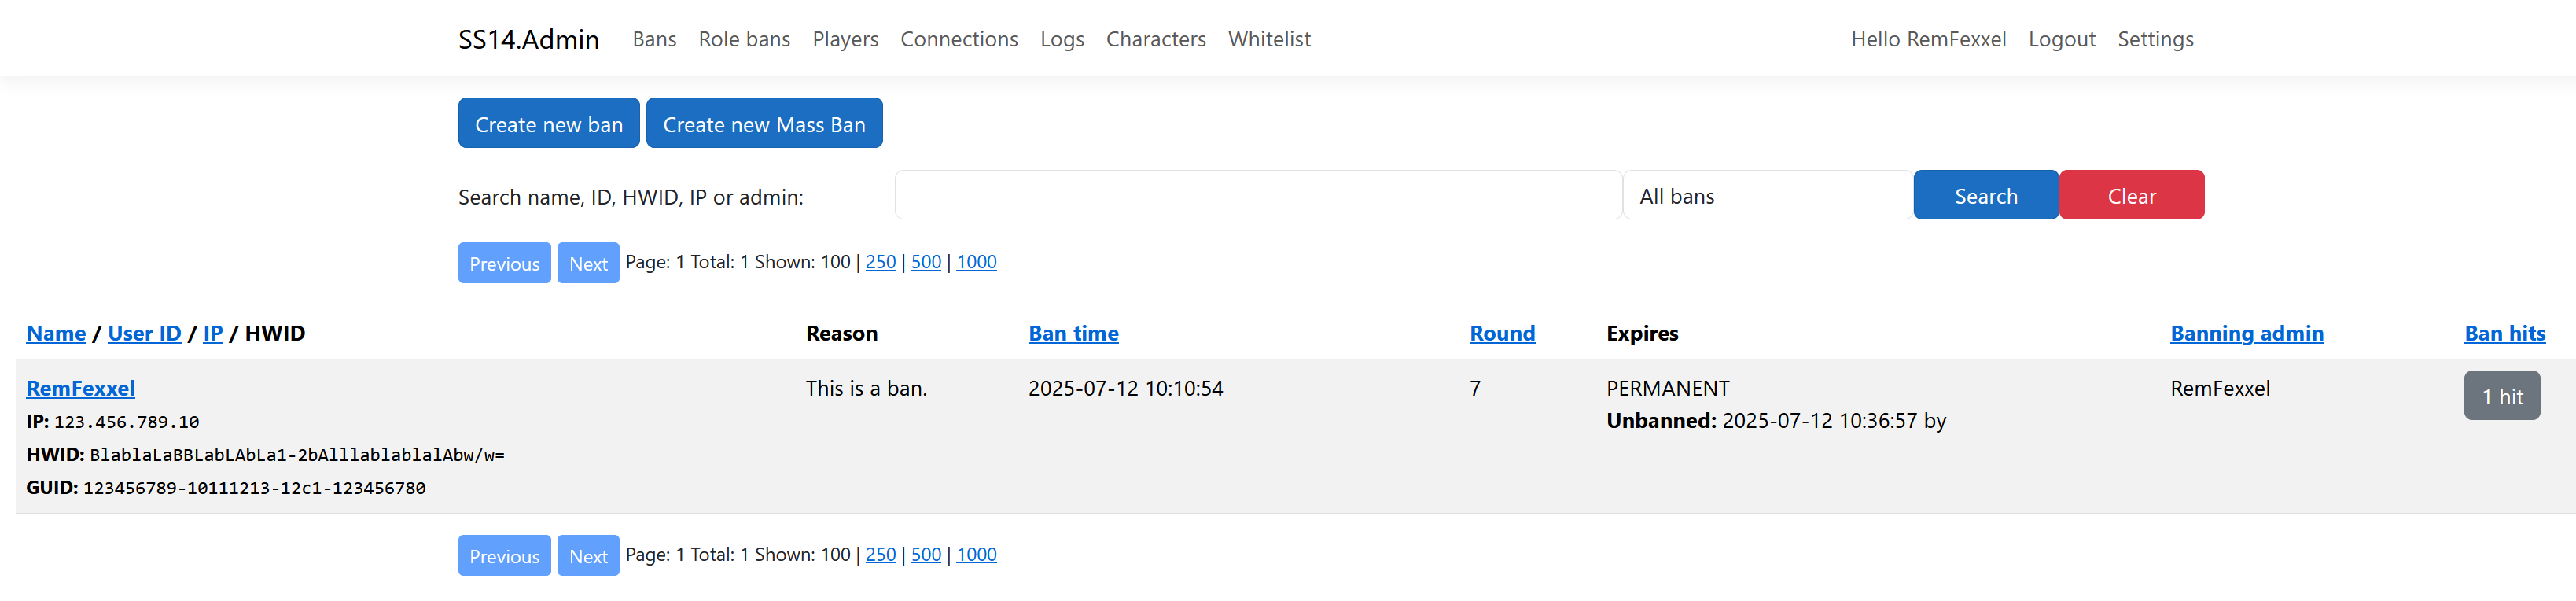
Task: Focus the ban search text field
Action: [1257, 196]
